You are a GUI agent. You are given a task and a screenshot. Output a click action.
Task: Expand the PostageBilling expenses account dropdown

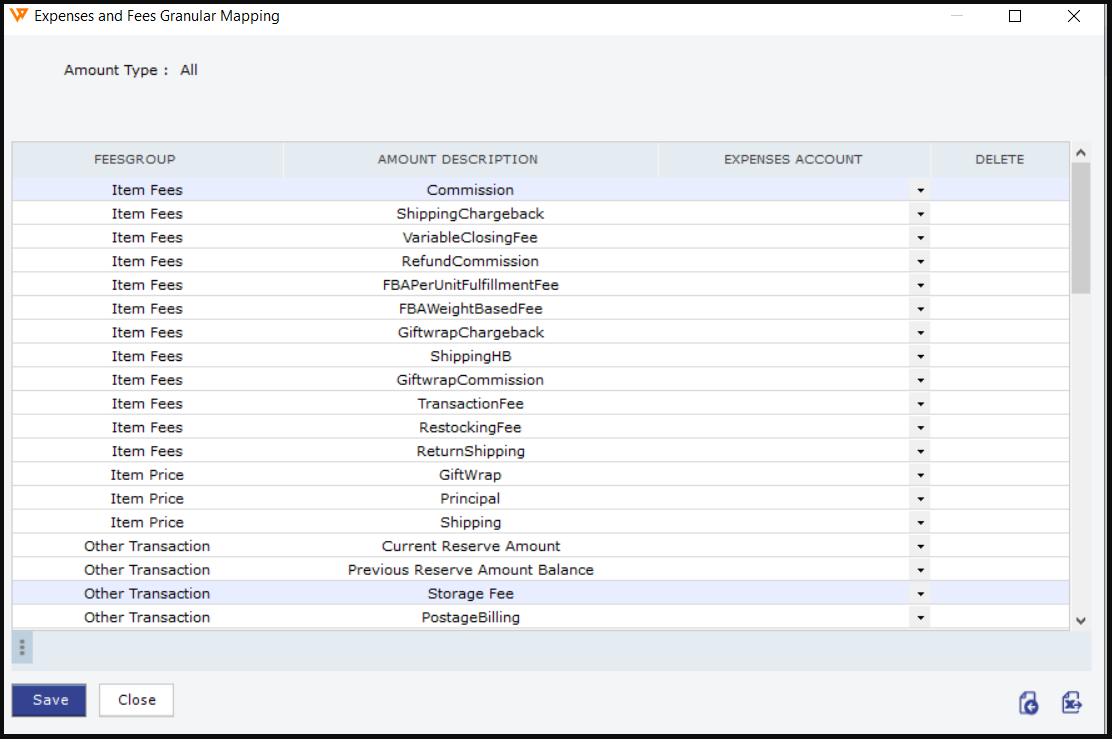919,618
